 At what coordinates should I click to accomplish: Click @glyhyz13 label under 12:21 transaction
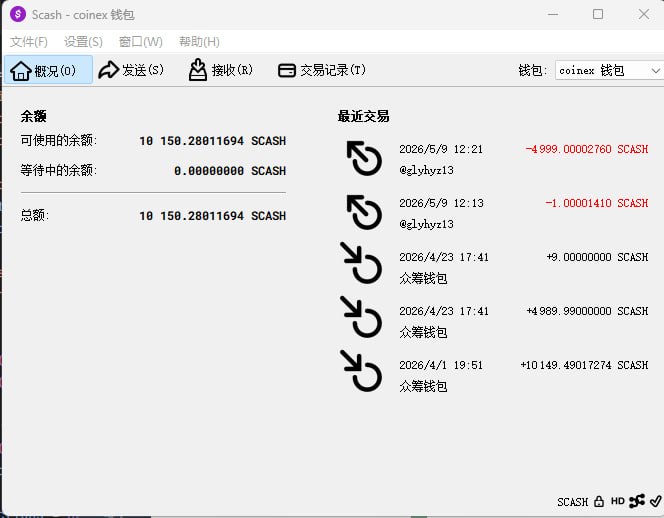click(426, 170)
